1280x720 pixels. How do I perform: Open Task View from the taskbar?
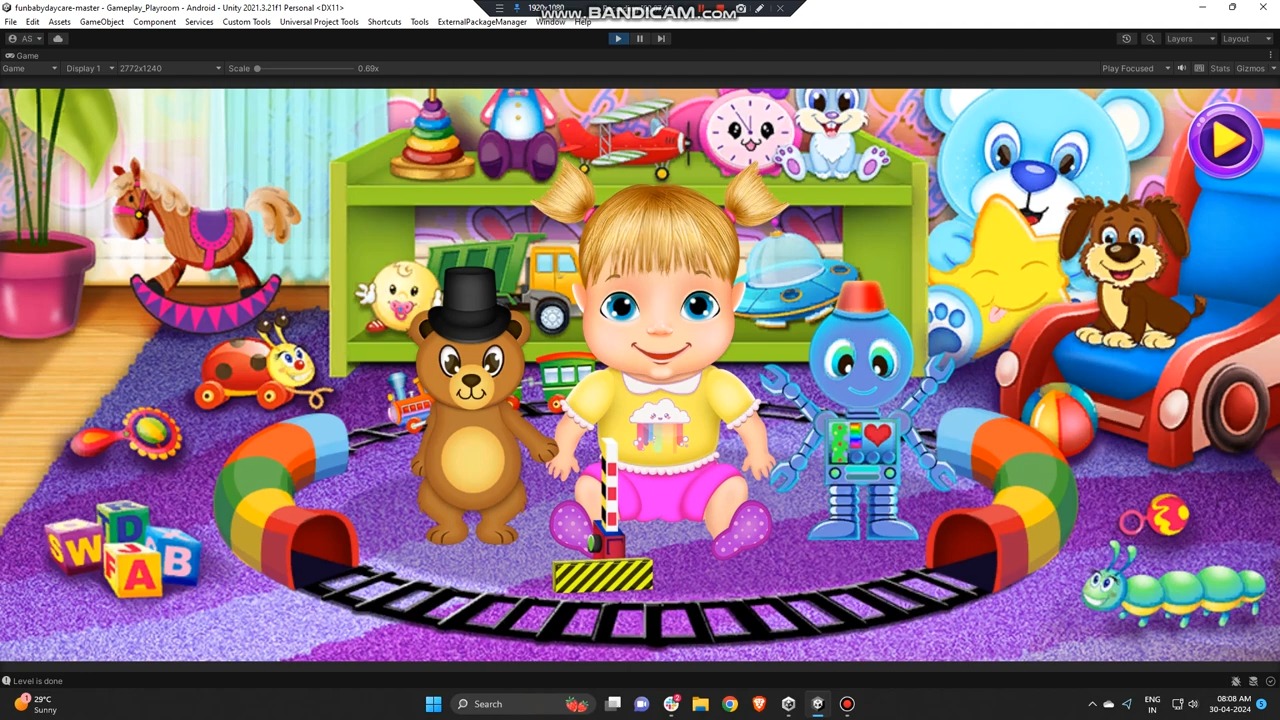(x=613, y=704)
